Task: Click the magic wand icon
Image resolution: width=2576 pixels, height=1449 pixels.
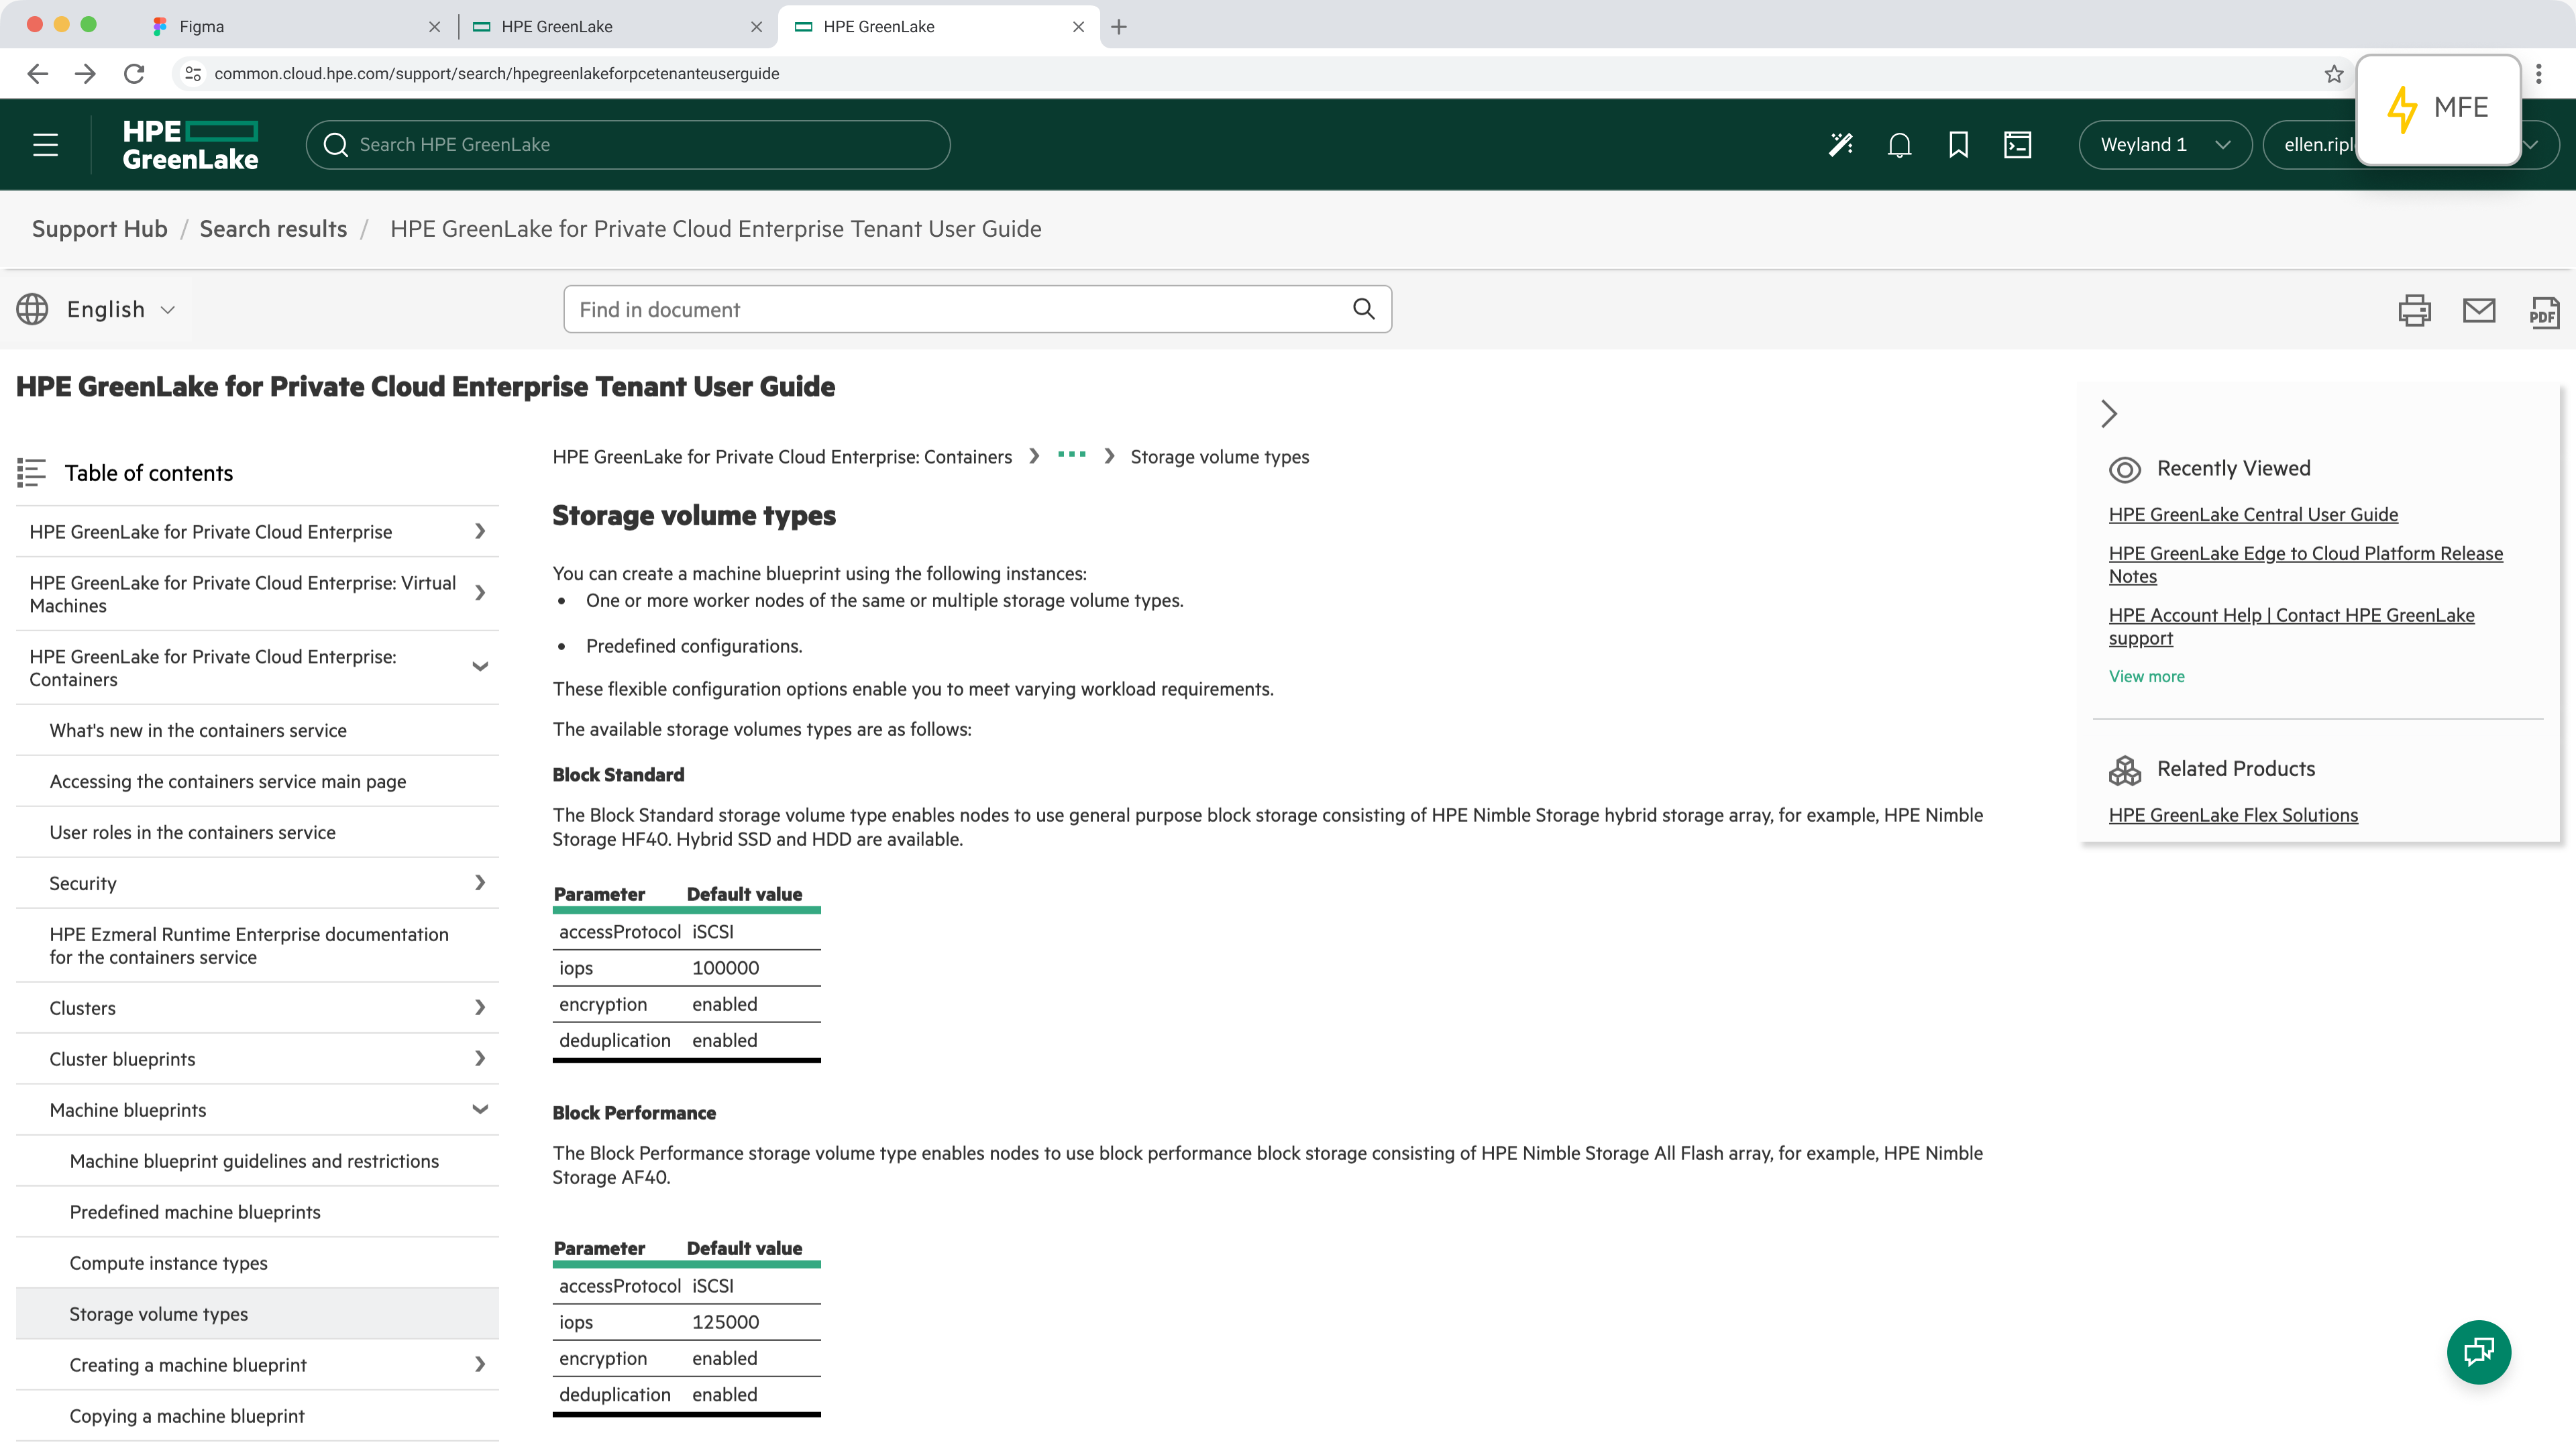Action: (x=1840, y=145)
